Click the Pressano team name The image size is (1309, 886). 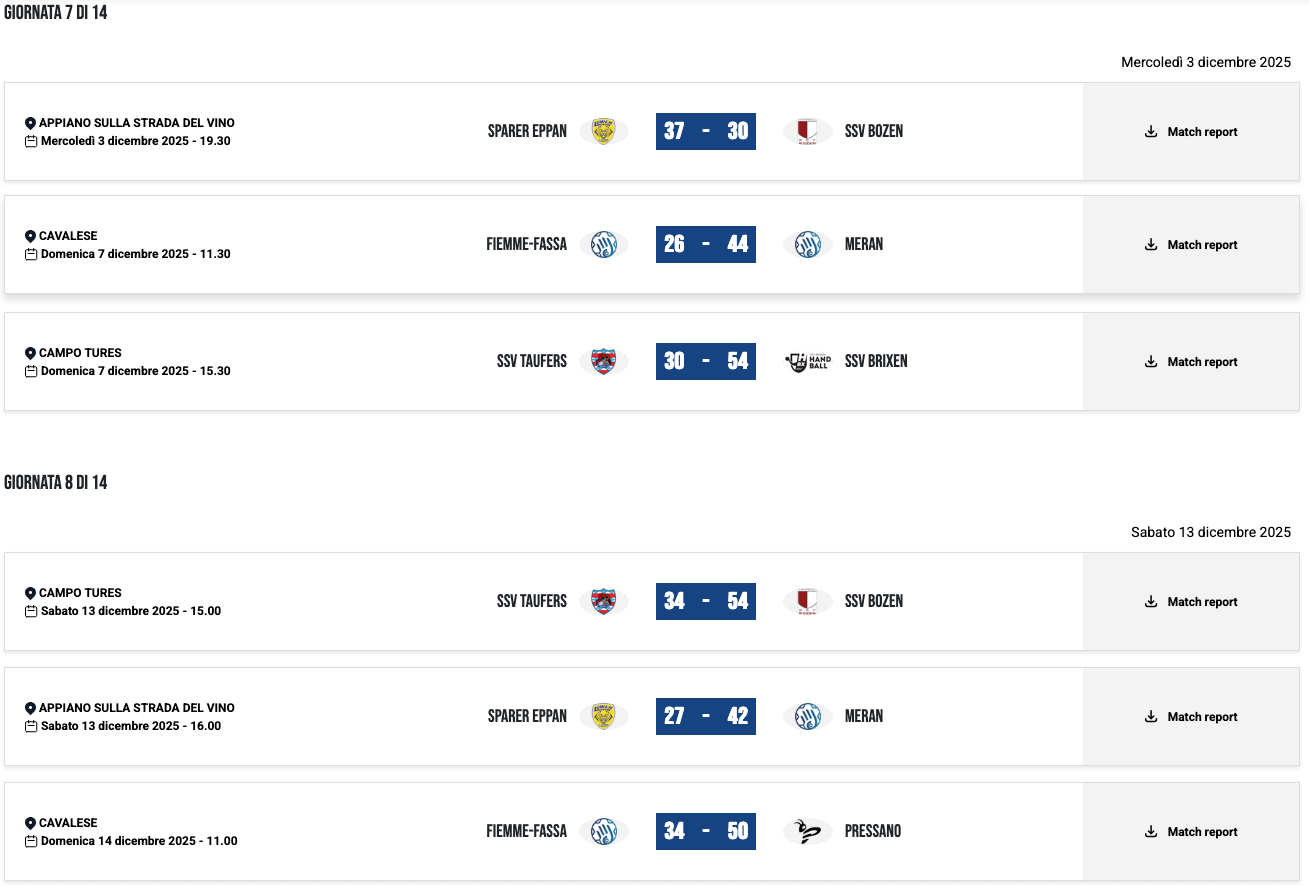coord(873,832)
